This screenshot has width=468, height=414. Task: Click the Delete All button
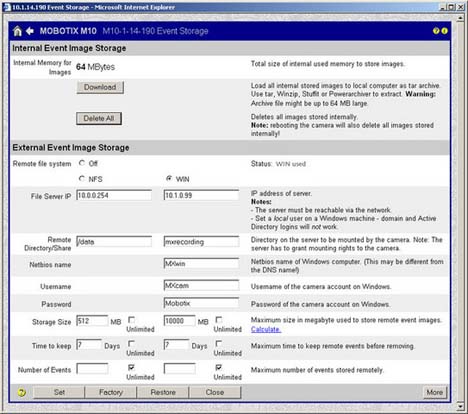(x=99, y=119)
